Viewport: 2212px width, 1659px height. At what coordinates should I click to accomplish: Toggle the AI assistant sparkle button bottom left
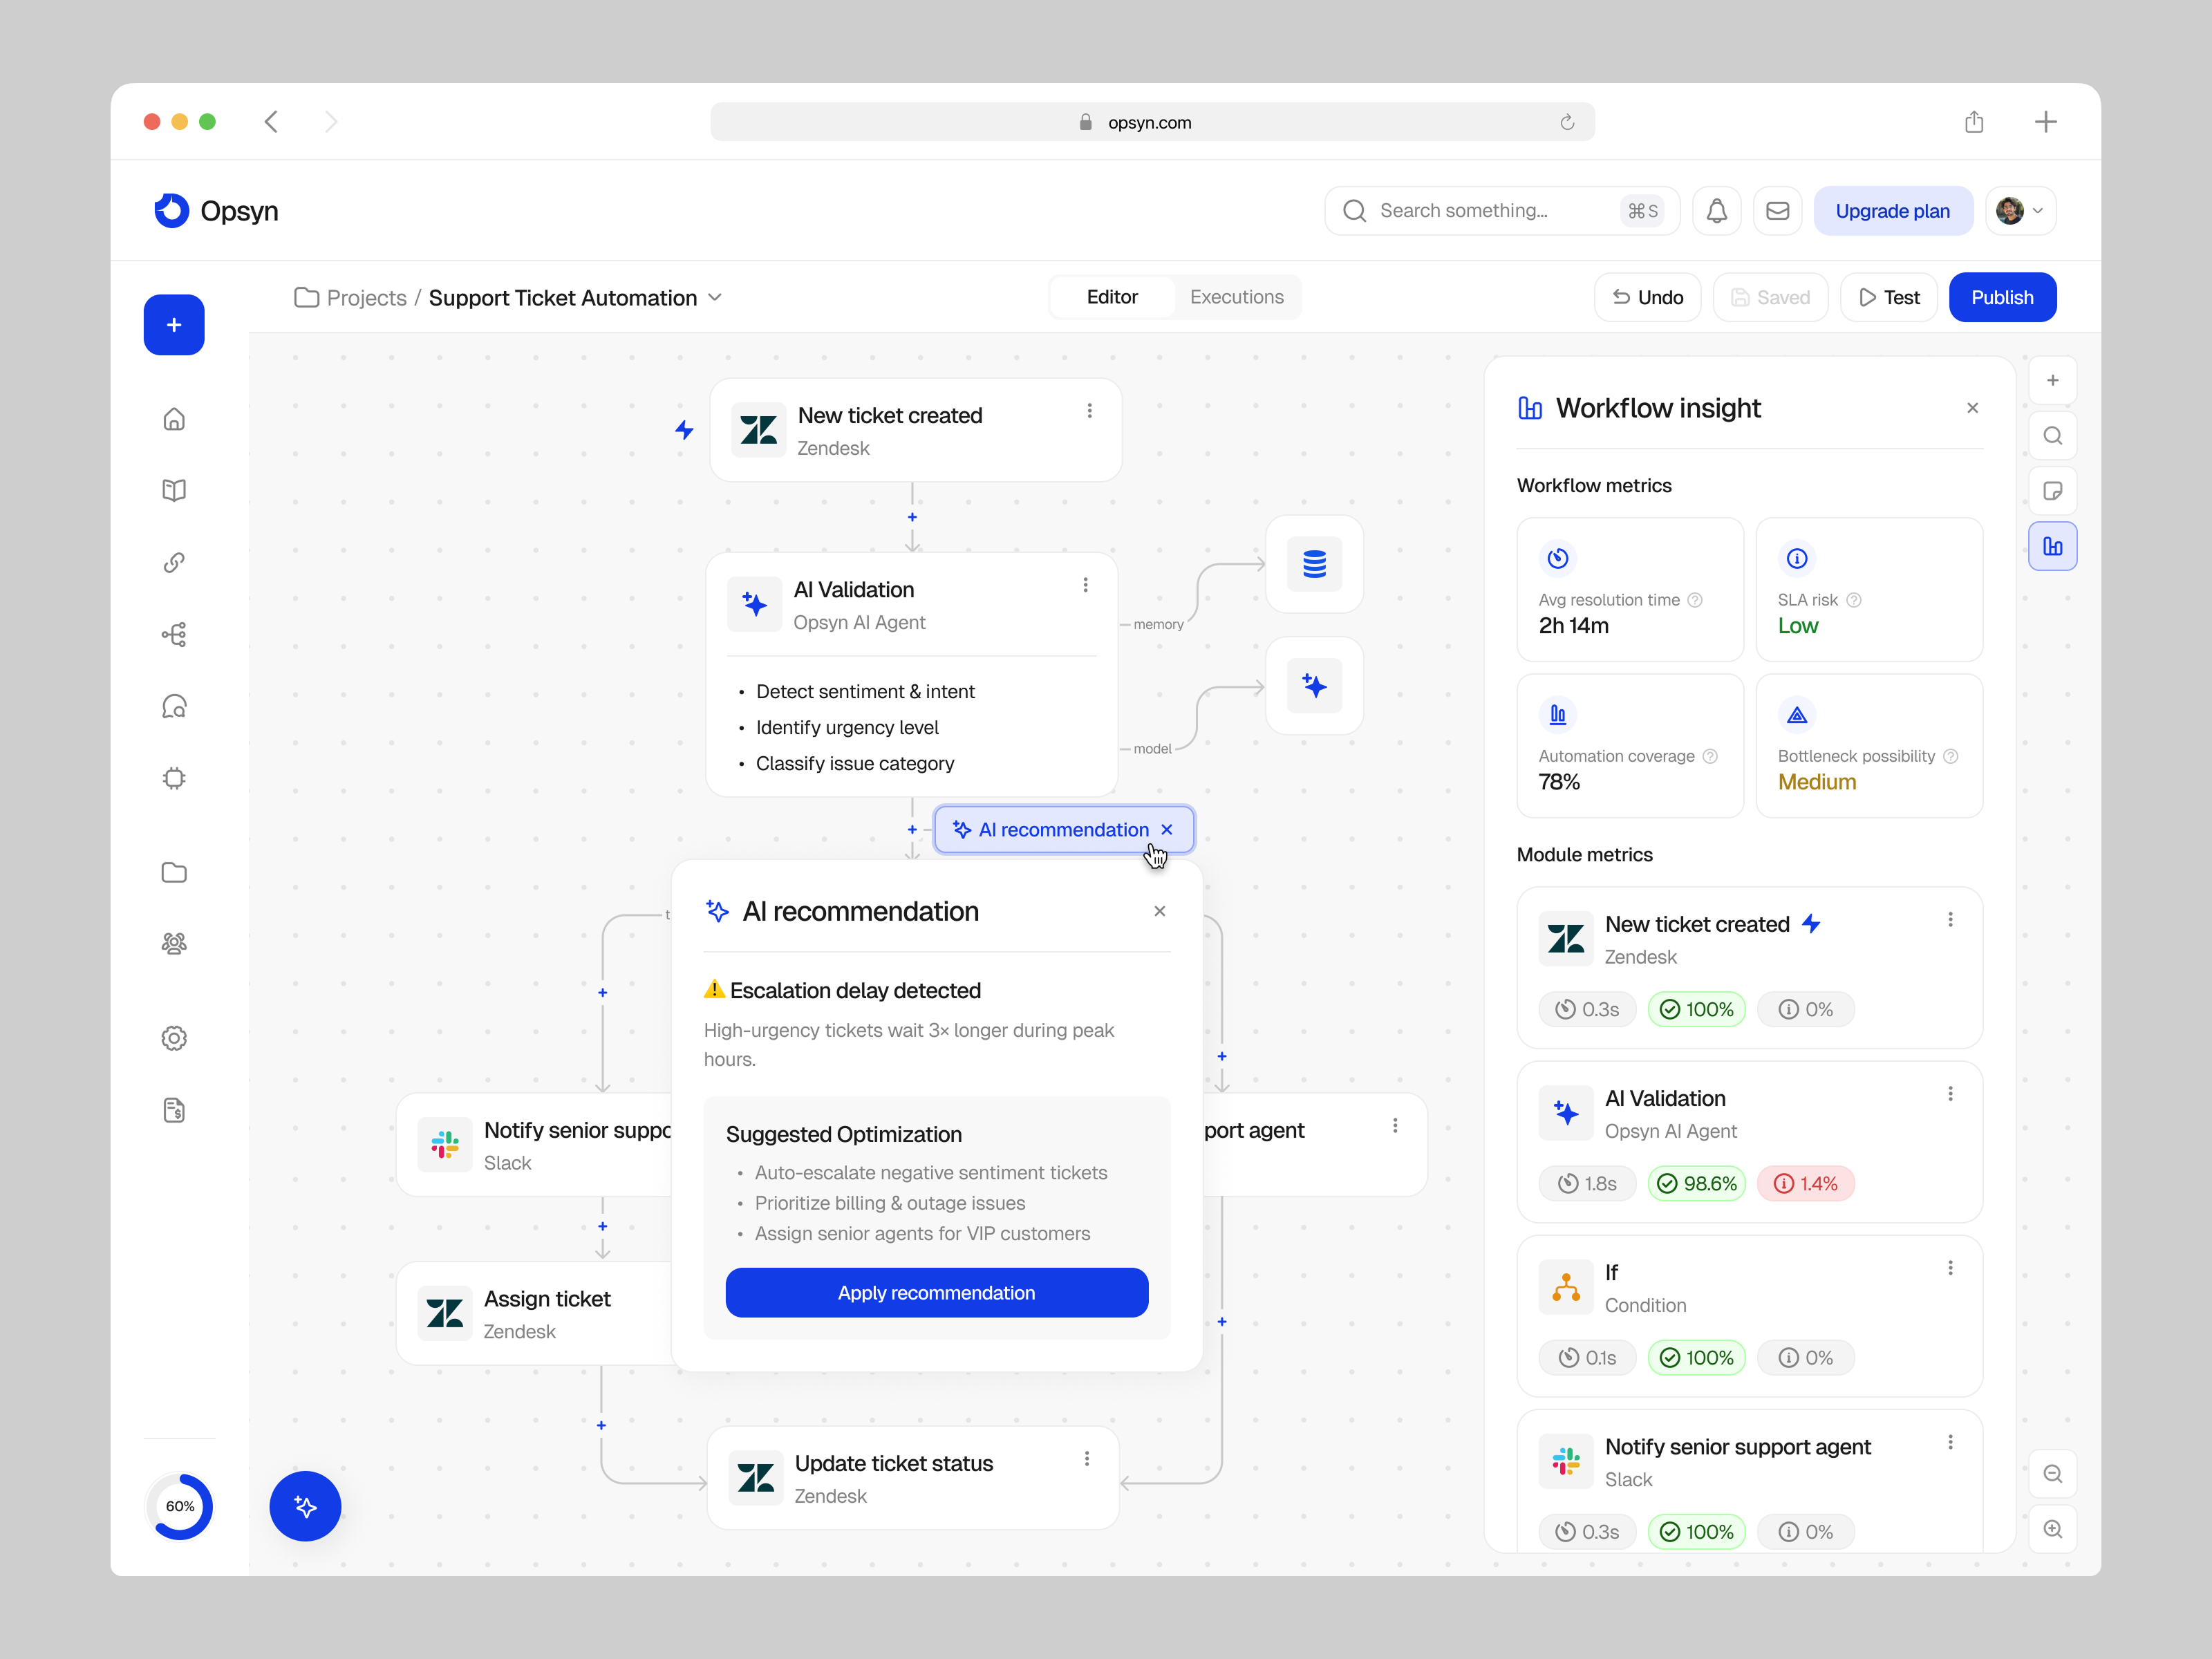(305, 1506)
